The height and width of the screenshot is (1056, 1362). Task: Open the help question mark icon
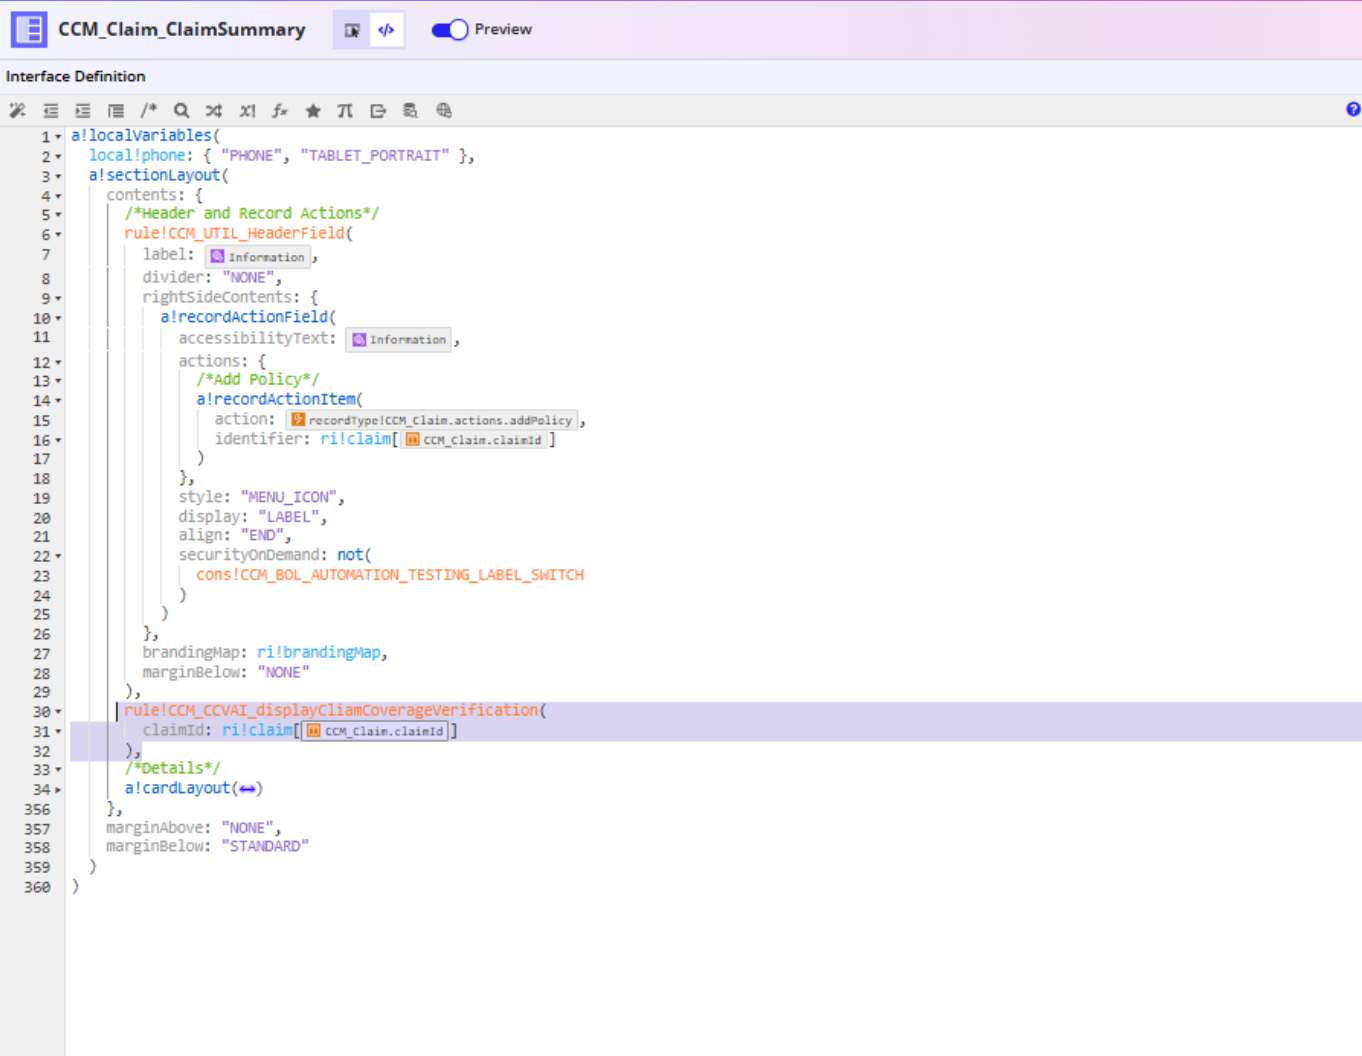tap(1353, 109)
